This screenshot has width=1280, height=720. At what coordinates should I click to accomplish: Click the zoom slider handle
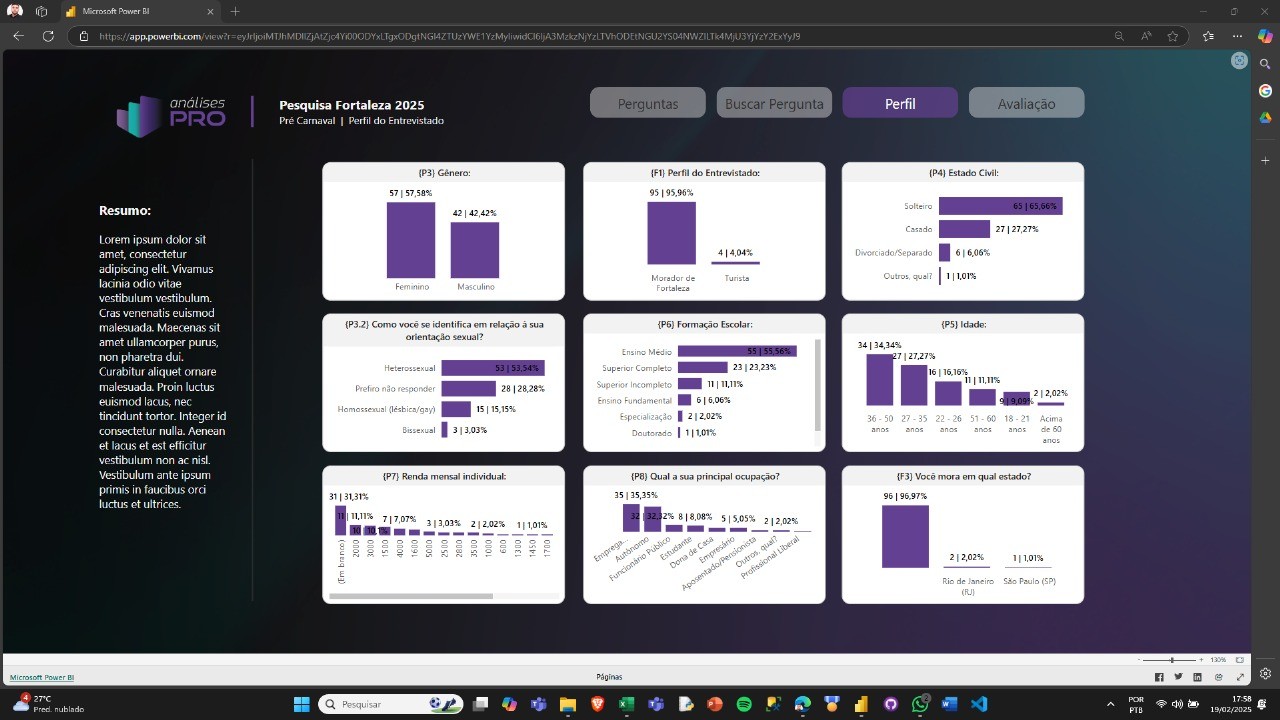click(x=1172, y=660)
